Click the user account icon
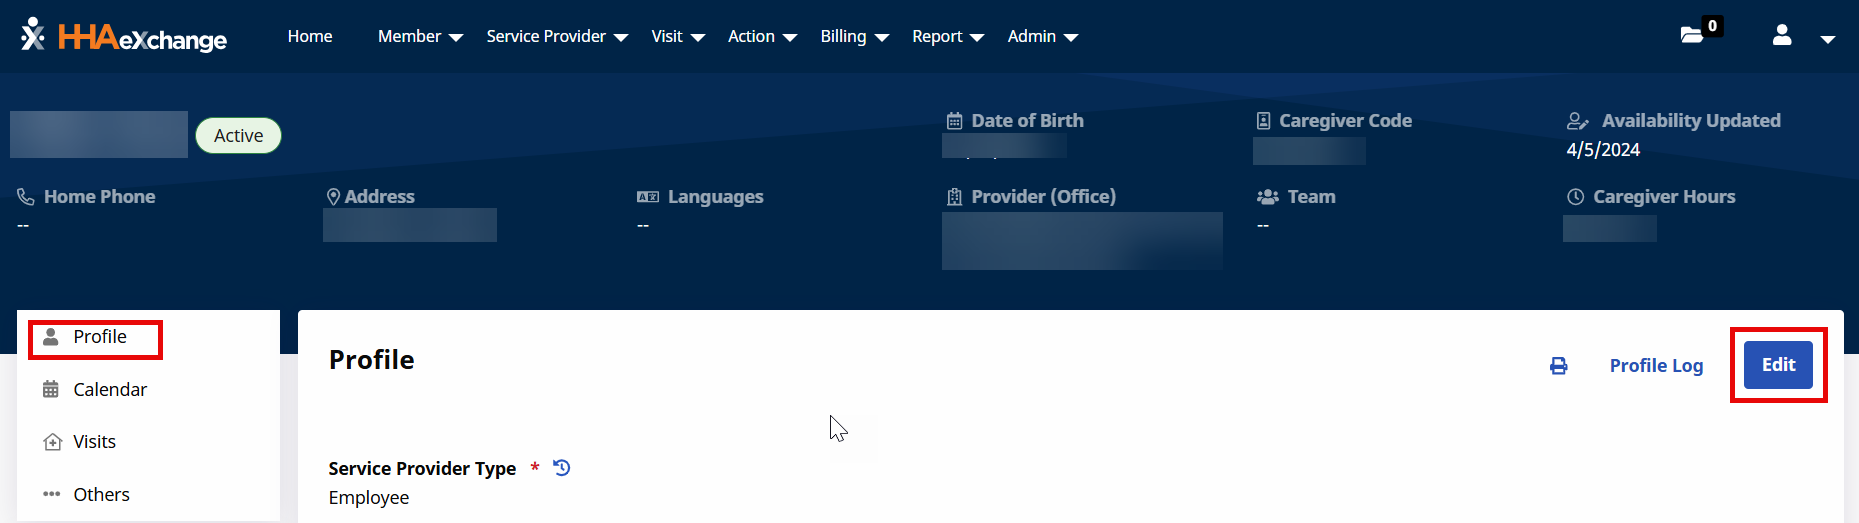This screenshot has width=1859, height=523. 1781,36
